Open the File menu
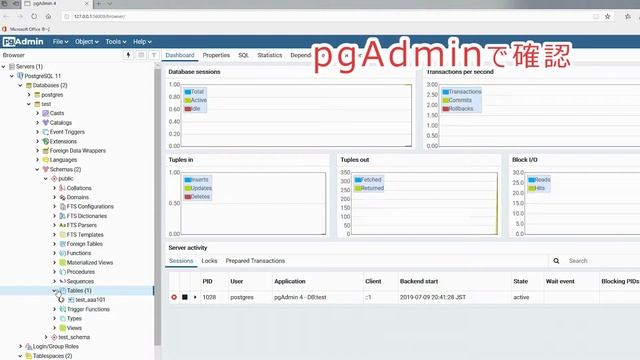The height and width of the screenshot is (360, 640). point(60,42)
